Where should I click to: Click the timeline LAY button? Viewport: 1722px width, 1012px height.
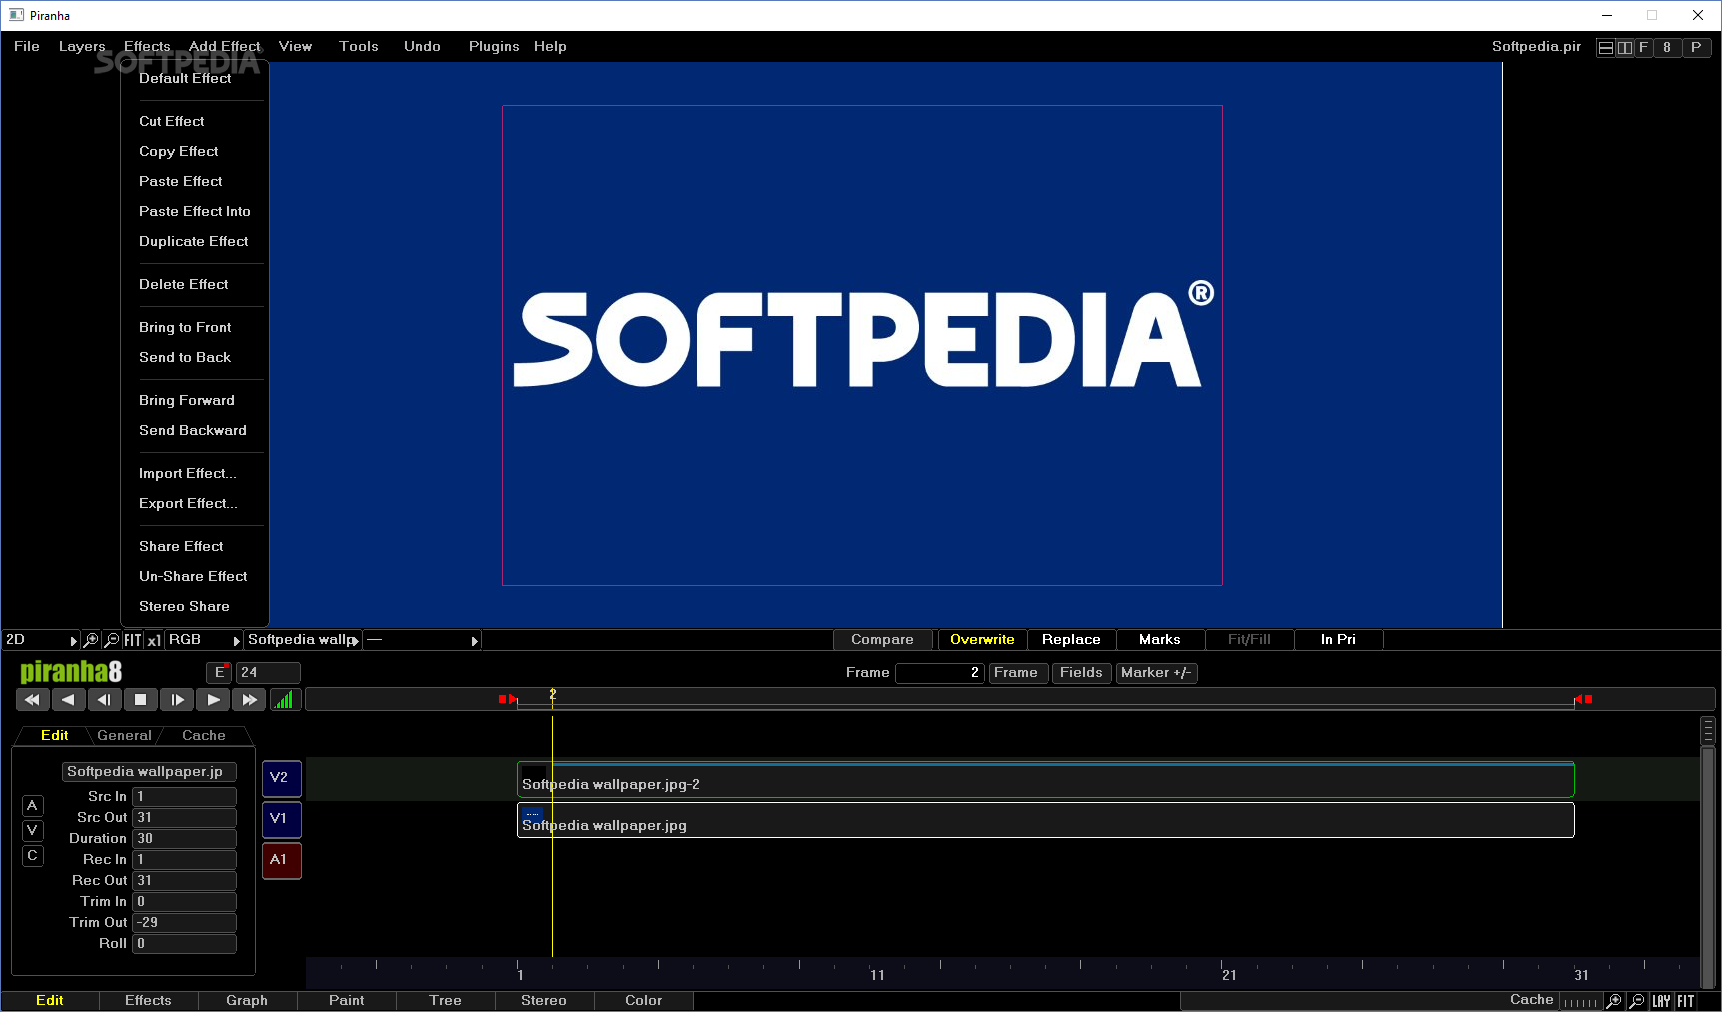[1661, 1001]
